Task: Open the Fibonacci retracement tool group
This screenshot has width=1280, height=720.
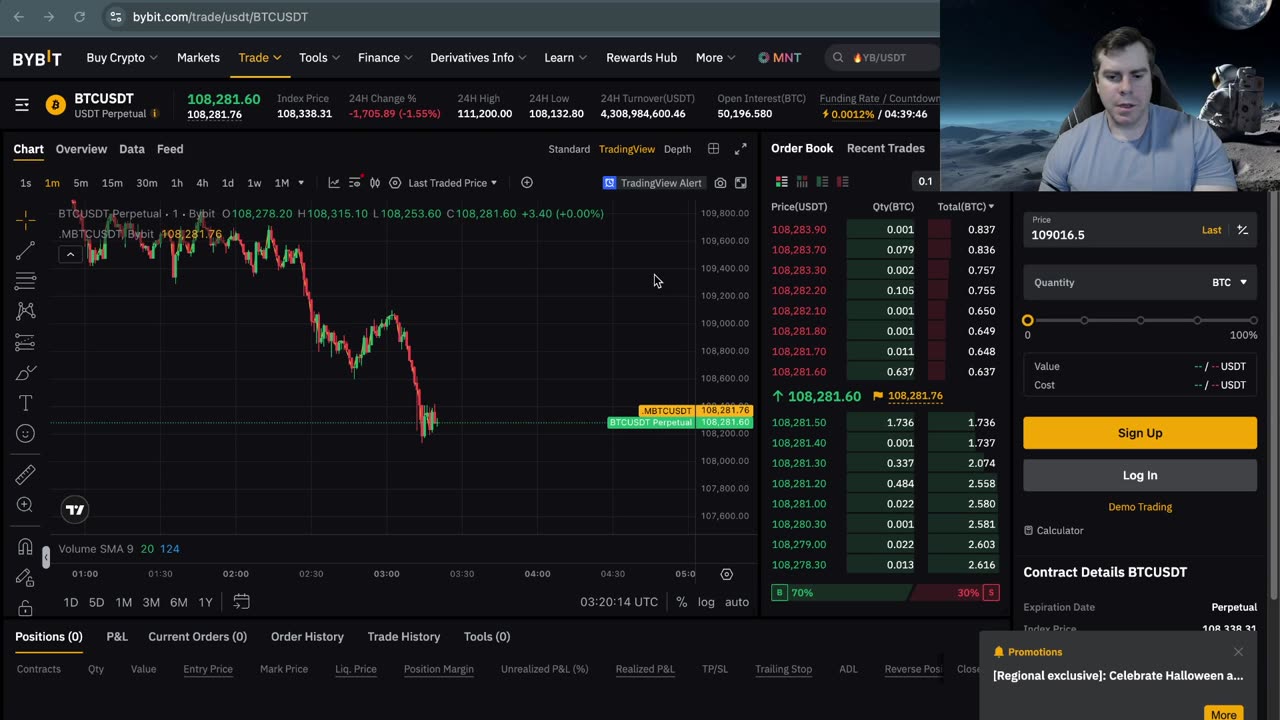Action: pos(26,281)
